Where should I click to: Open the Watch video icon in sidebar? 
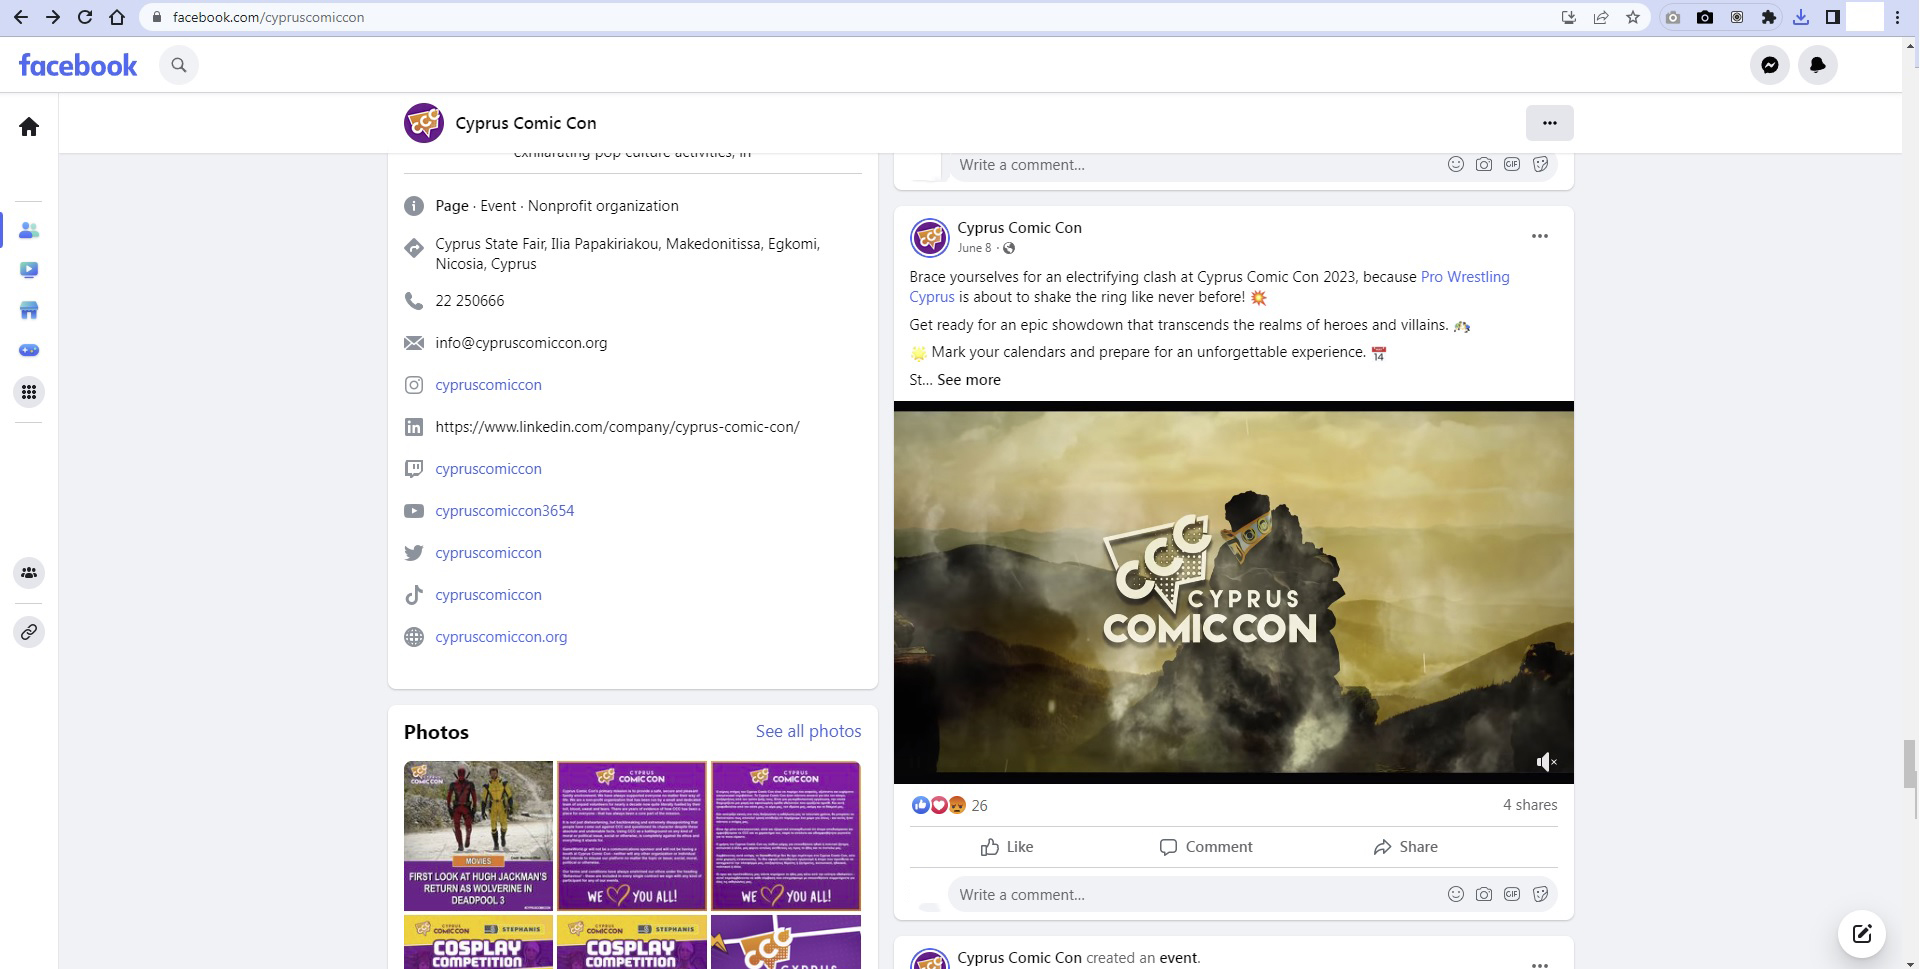(x=29, y=270)
